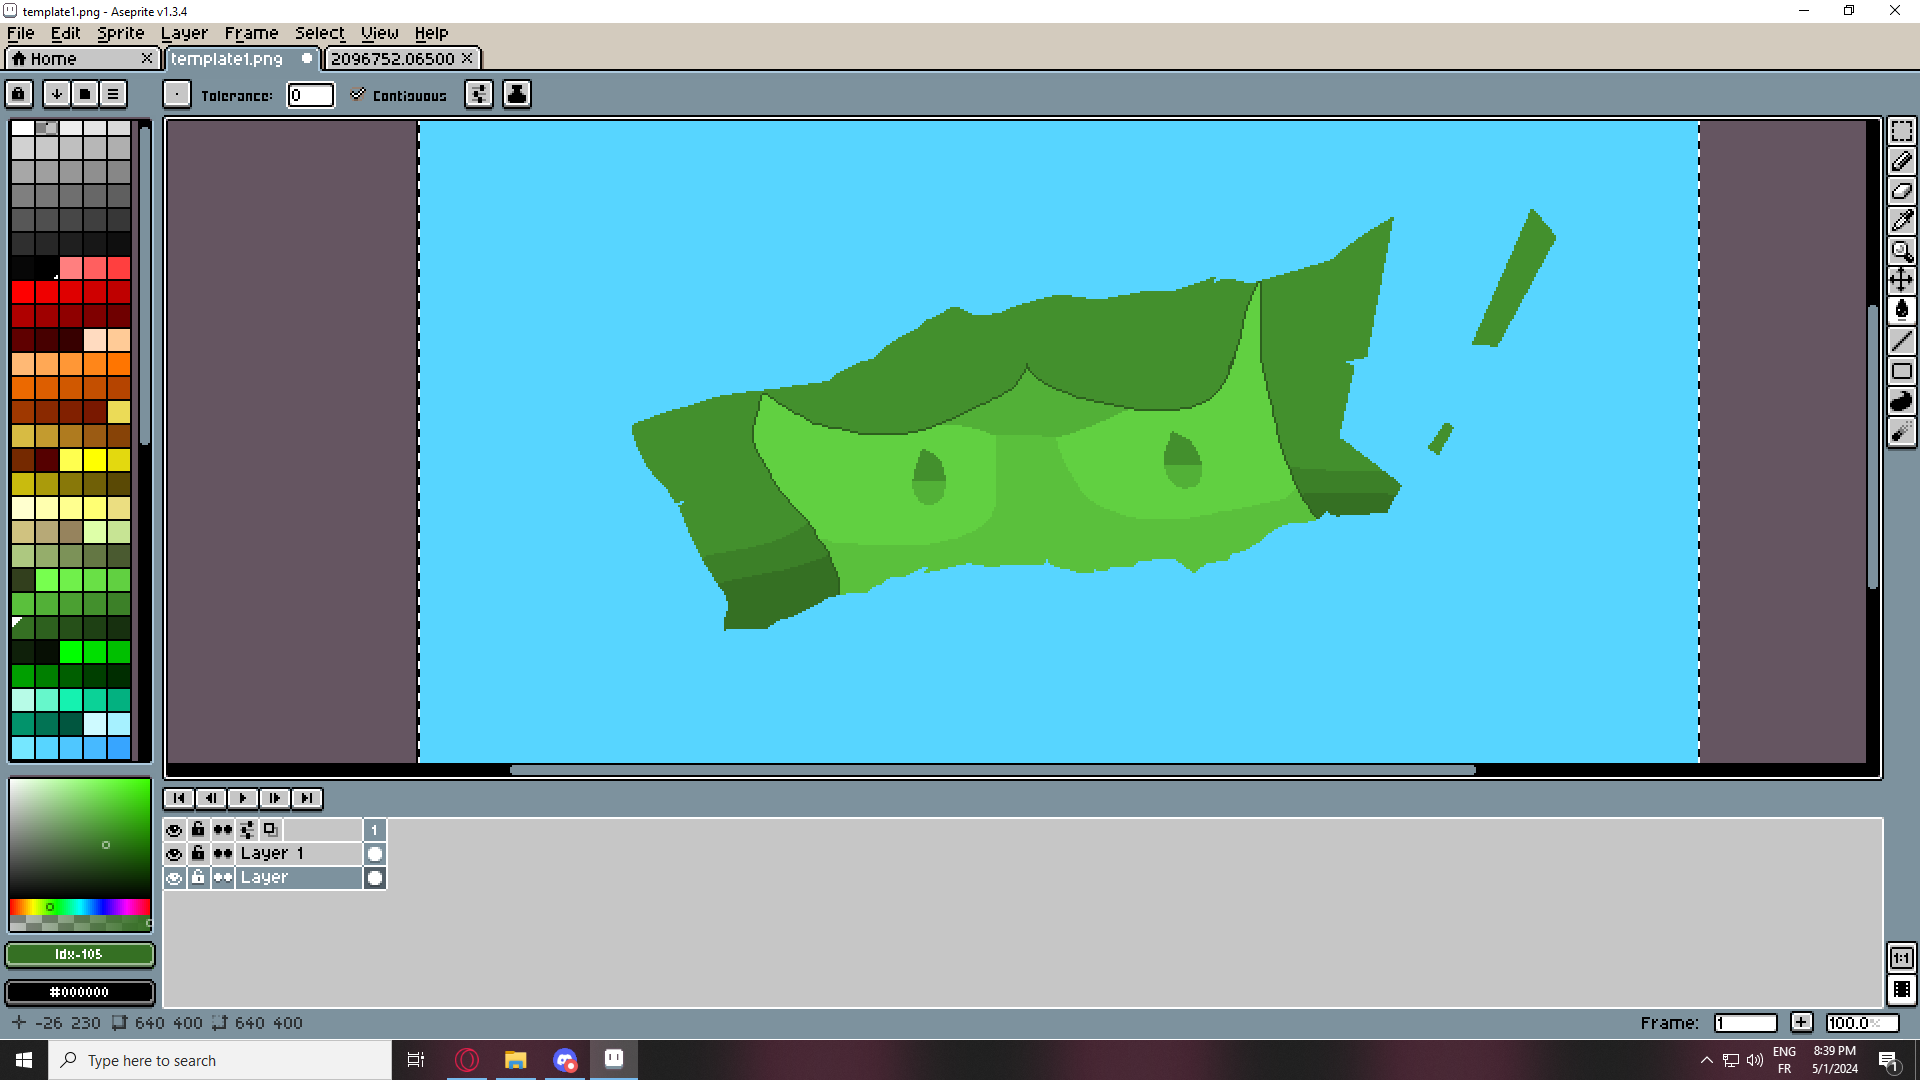
Task: Choose the Eraser tool
Action: click(1901, 191)
